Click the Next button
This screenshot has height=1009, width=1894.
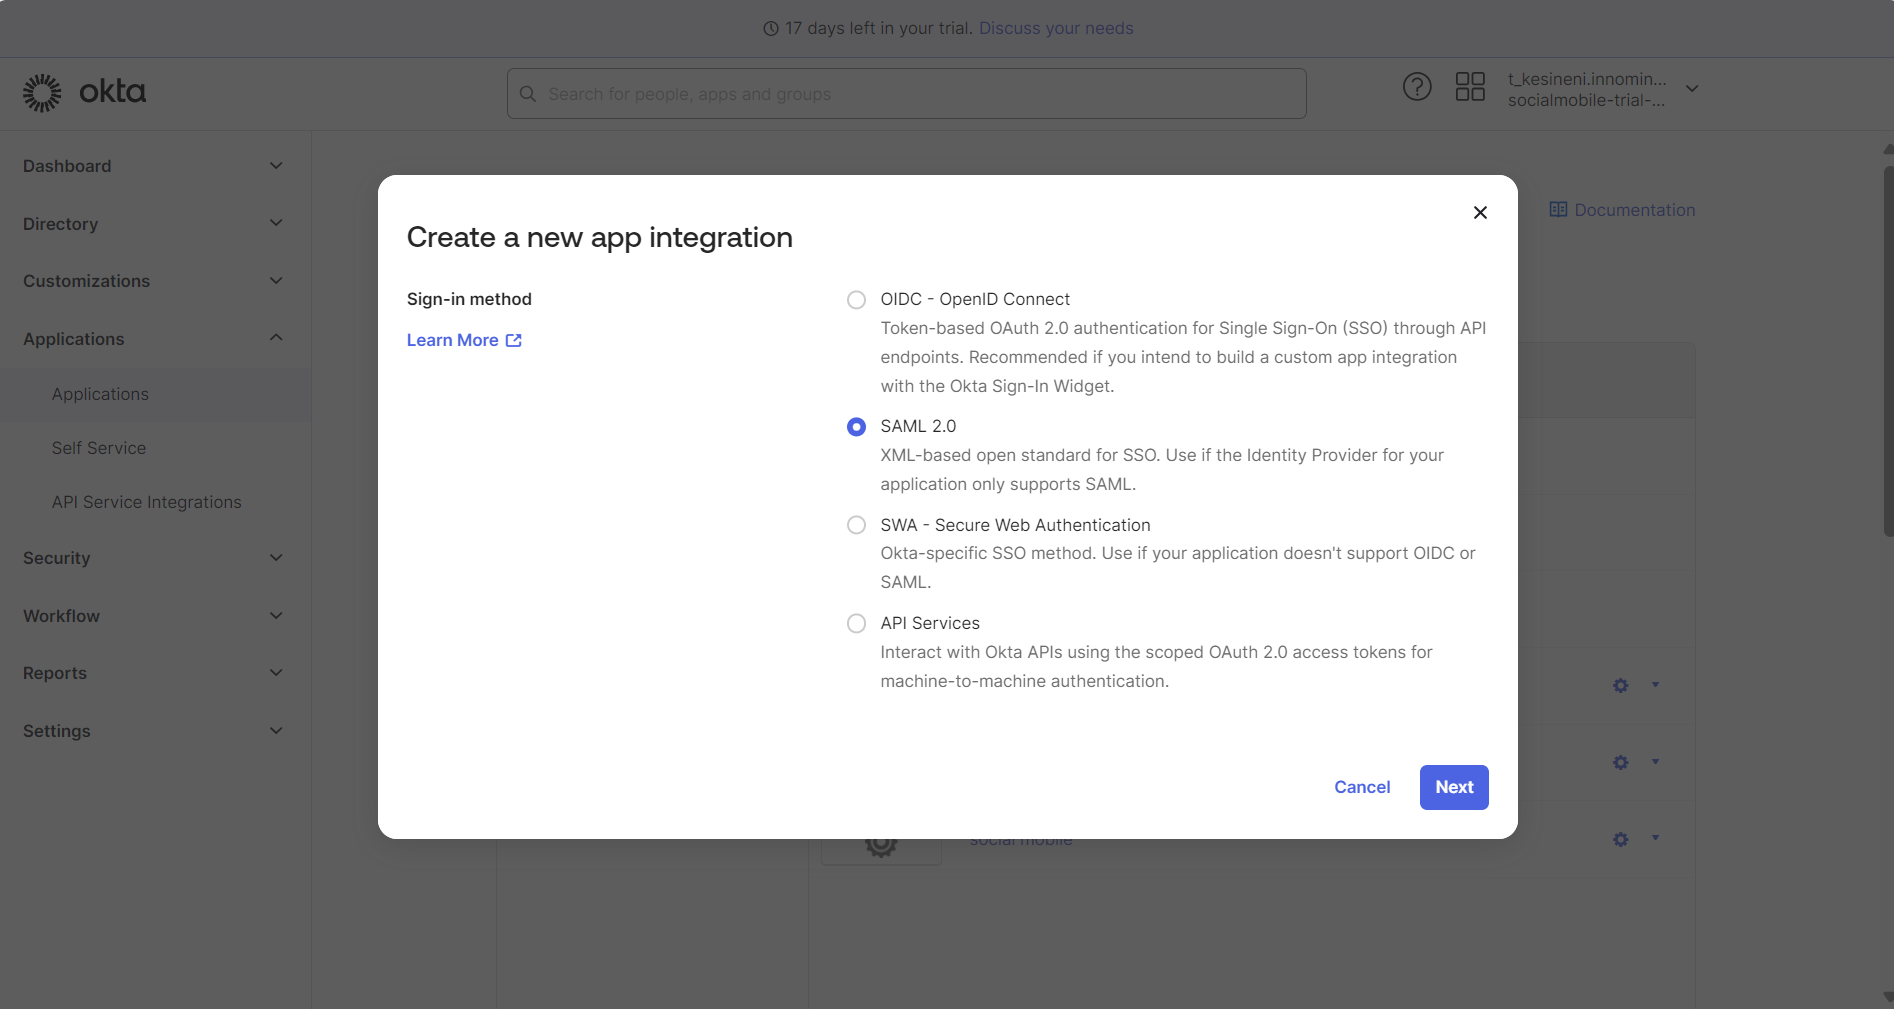pyautogui.click(x=1453, y=787)
